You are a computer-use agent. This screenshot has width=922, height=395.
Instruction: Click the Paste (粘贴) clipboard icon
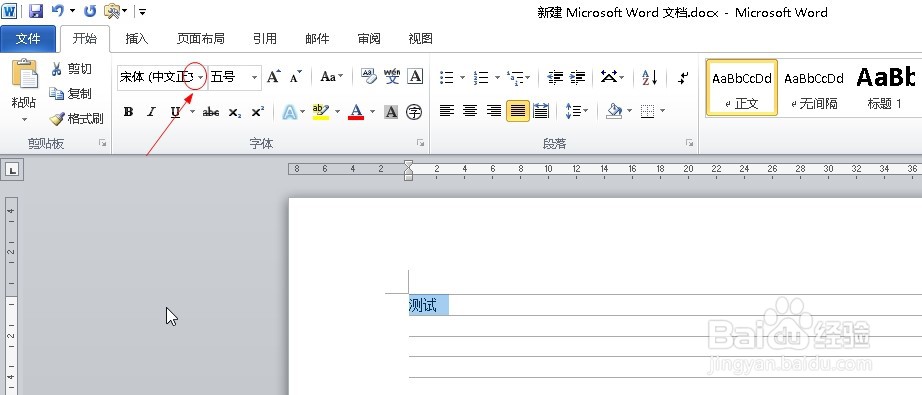click(x=24, y=75)
